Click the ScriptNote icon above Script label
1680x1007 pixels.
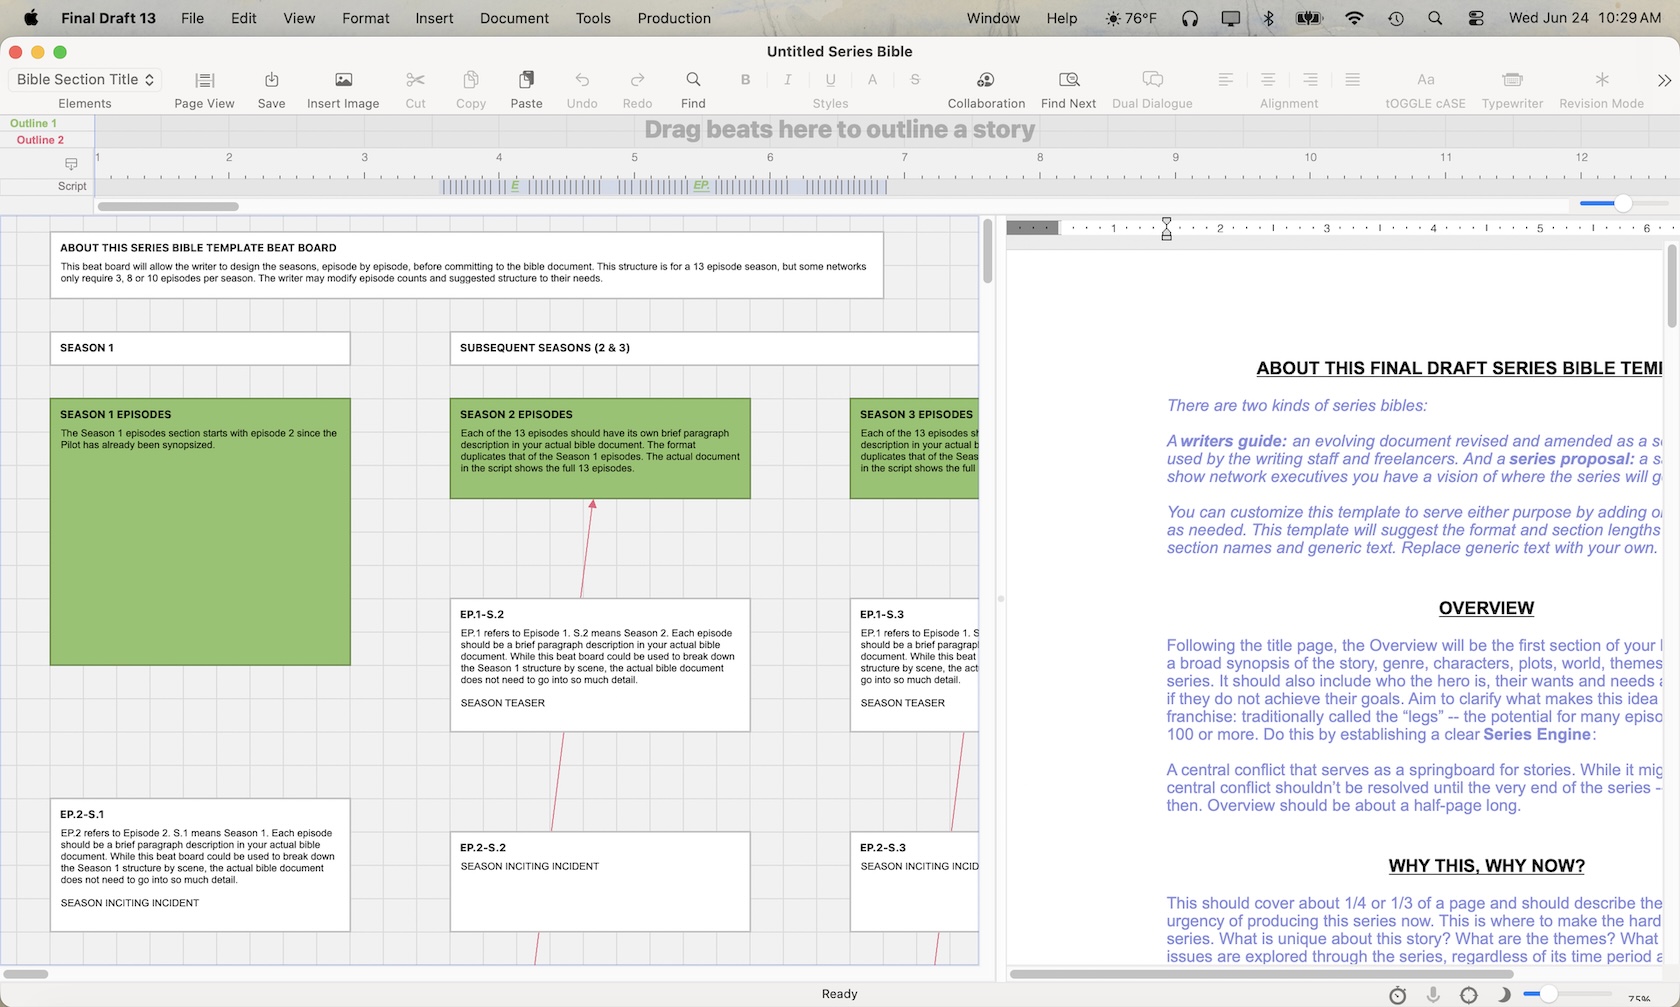click(x=71, y=164)
